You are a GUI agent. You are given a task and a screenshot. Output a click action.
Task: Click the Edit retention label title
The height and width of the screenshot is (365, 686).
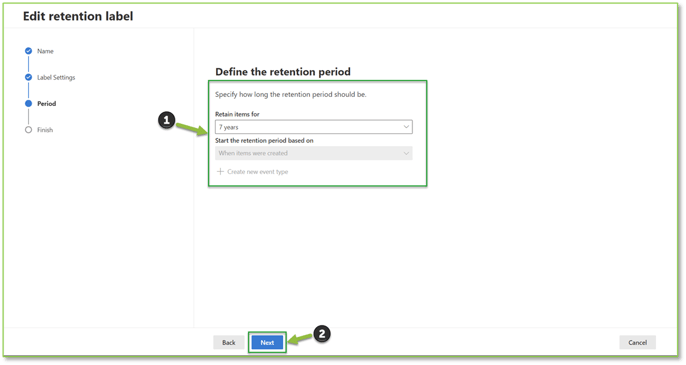(x=78, y=16)
